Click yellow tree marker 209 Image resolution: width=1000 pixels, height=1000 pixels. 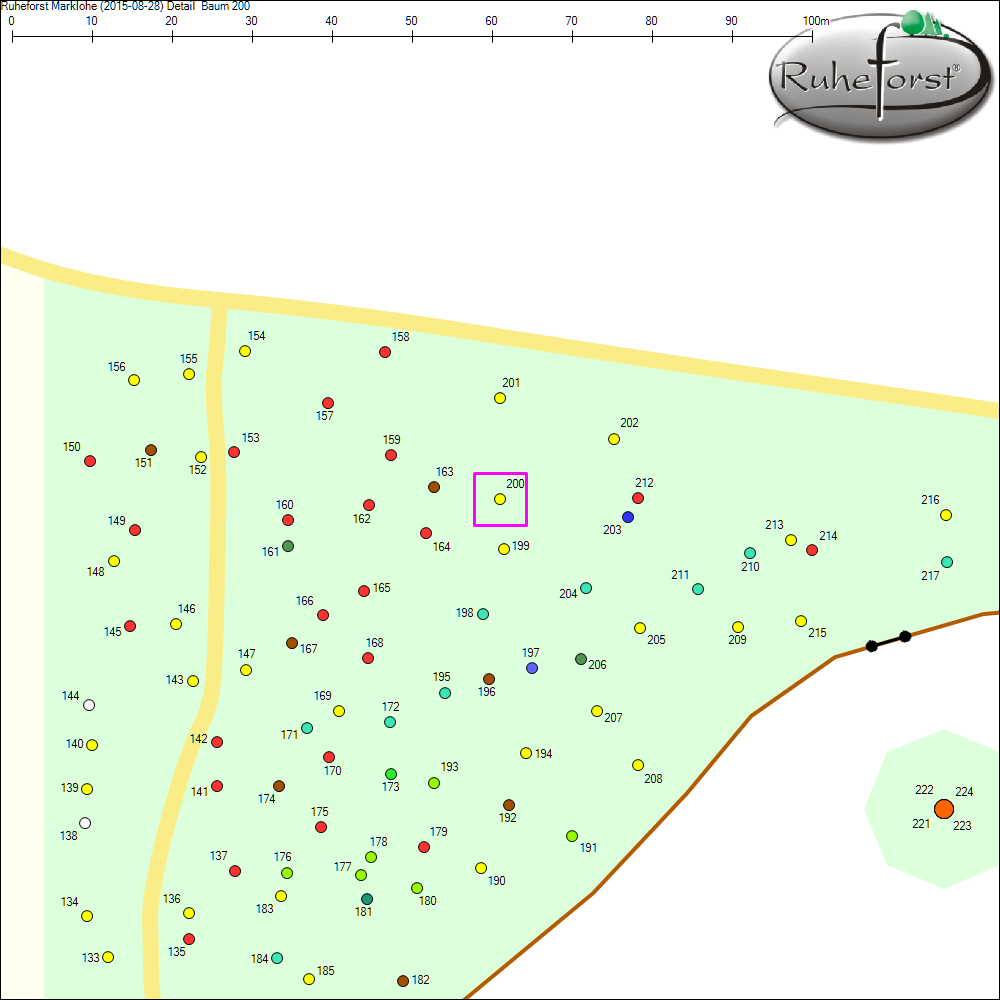(x=738, y=628)
